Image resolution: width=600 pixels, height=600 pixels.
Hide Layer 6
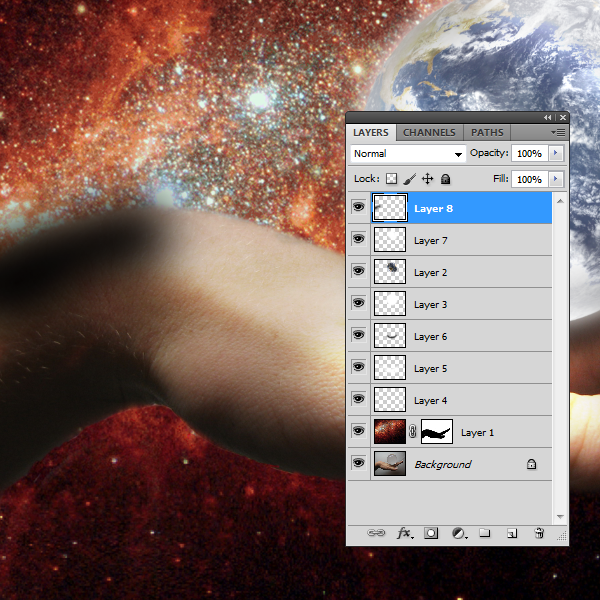click(x=358, y=335)
